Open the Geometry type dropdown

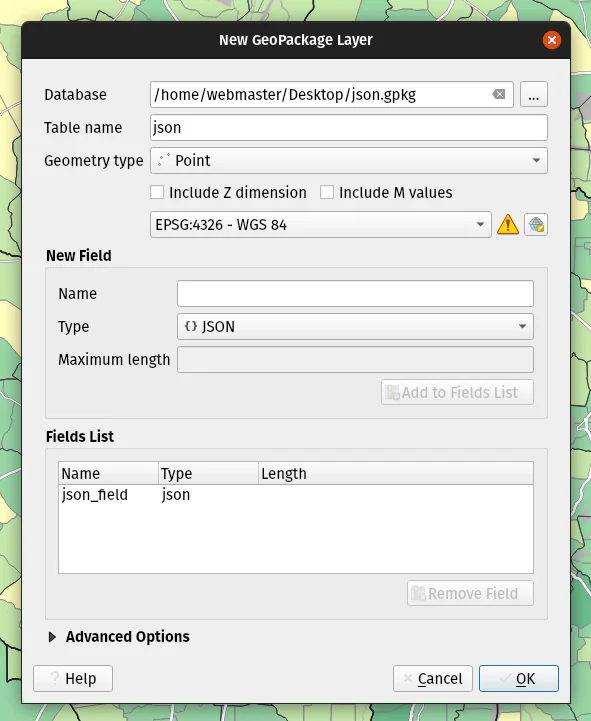[349, 160]
